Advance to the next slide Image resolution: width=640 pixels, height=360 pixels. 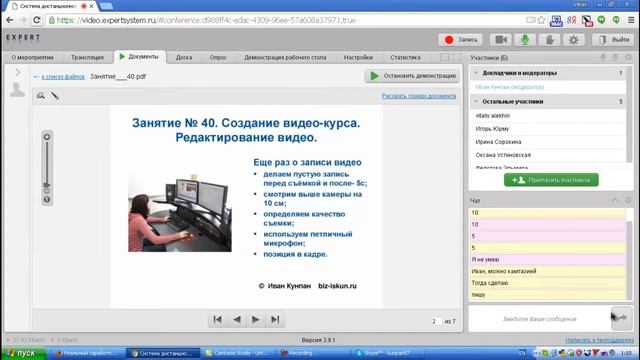pos(256,320)
